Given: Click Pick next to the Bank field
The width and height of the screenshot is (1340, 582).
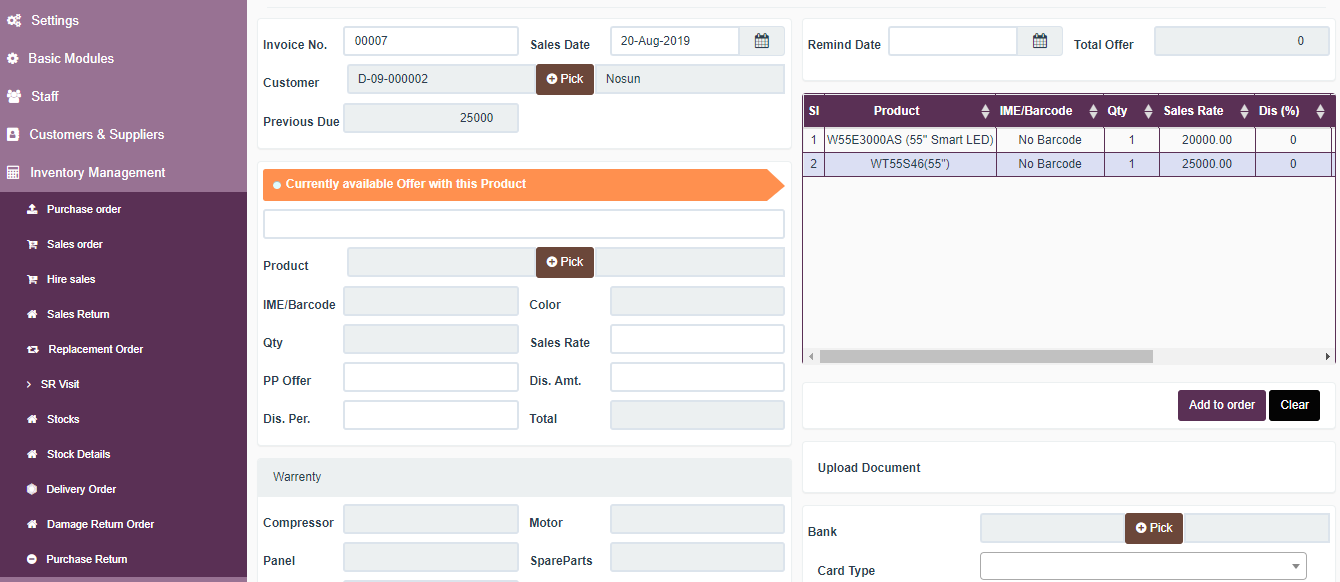Looking at the screenshot, I should point(1153,527).
